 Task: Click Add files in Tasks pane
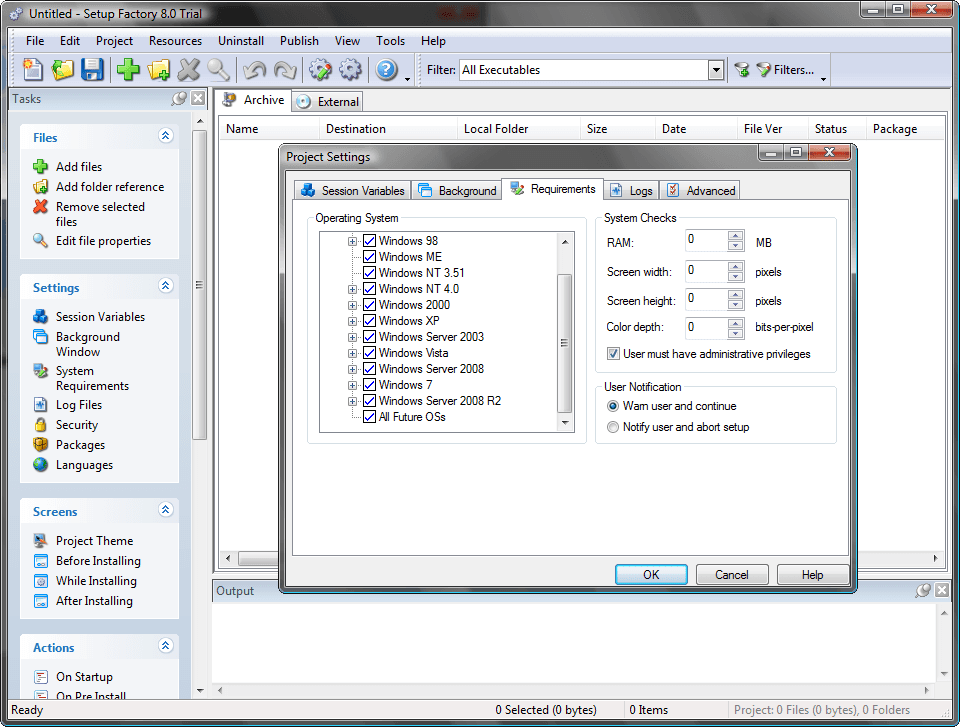[79, 167]
